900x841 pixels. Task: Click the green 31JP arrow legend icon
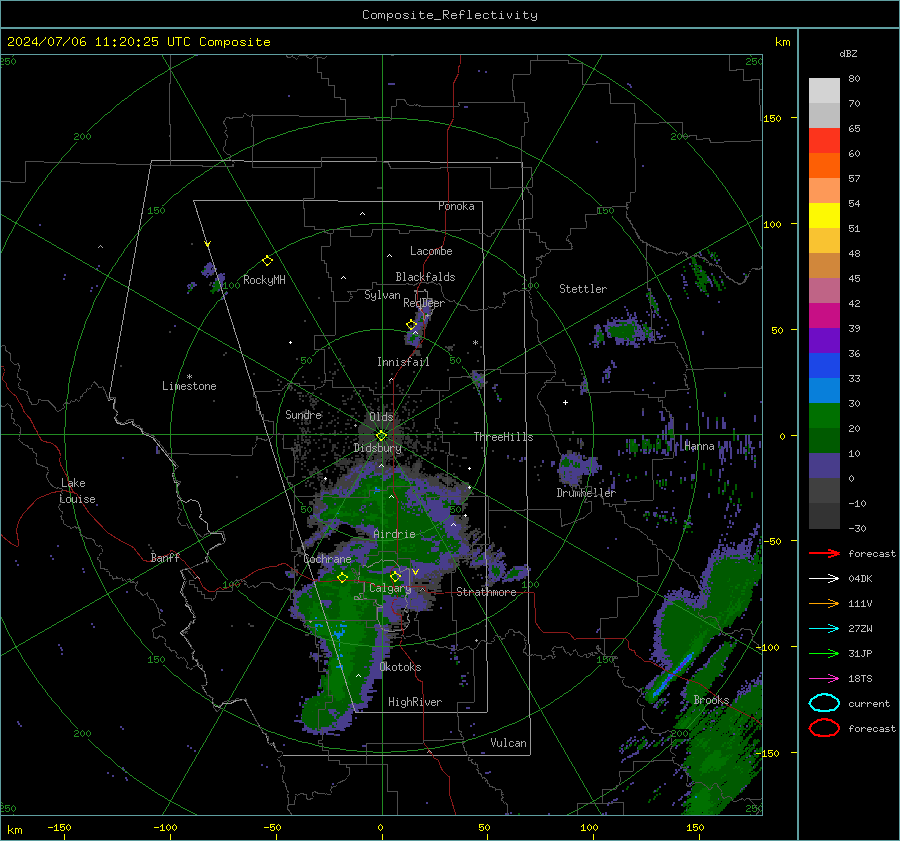824,653
